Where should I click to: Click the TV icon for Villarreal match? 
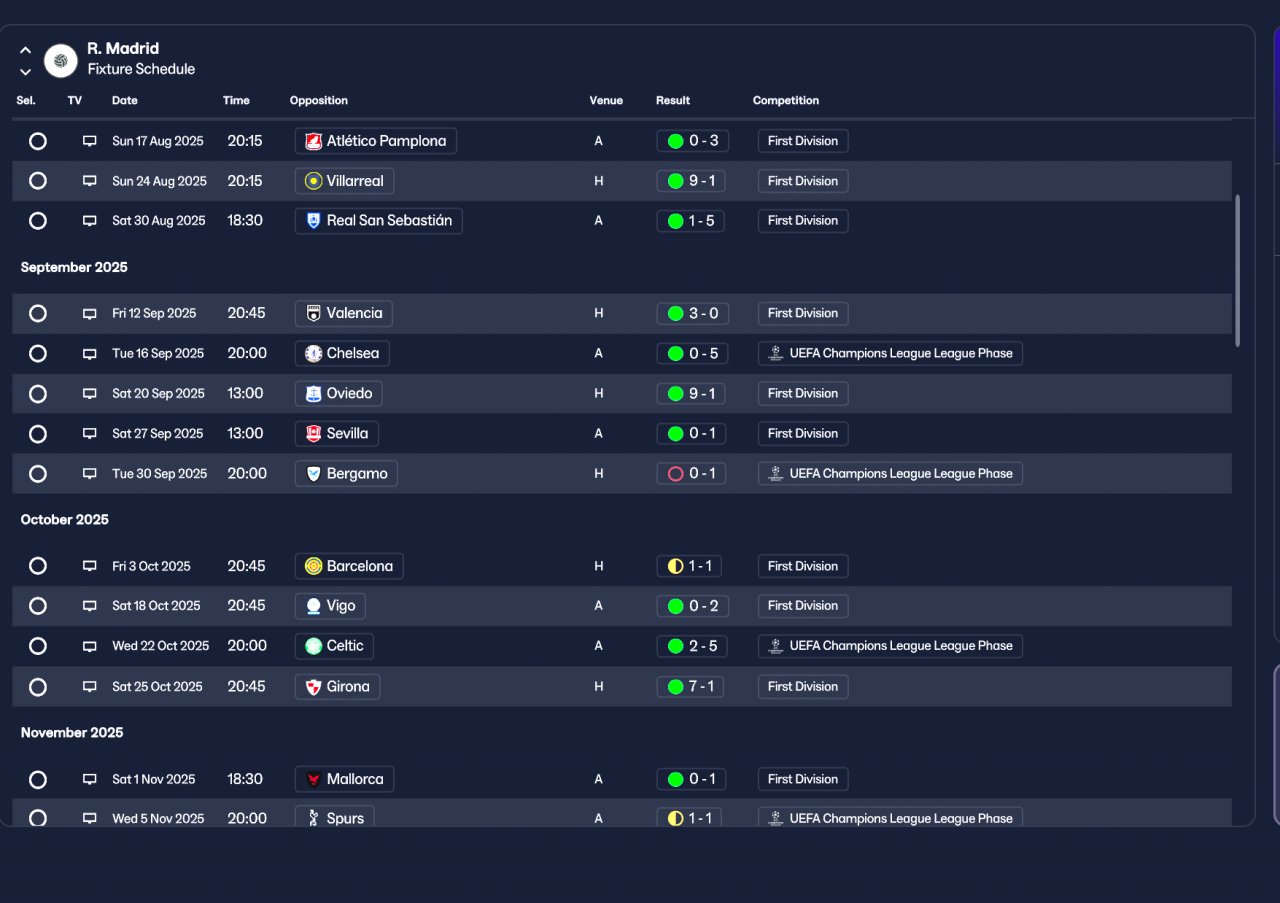click(x=90, y=181)
